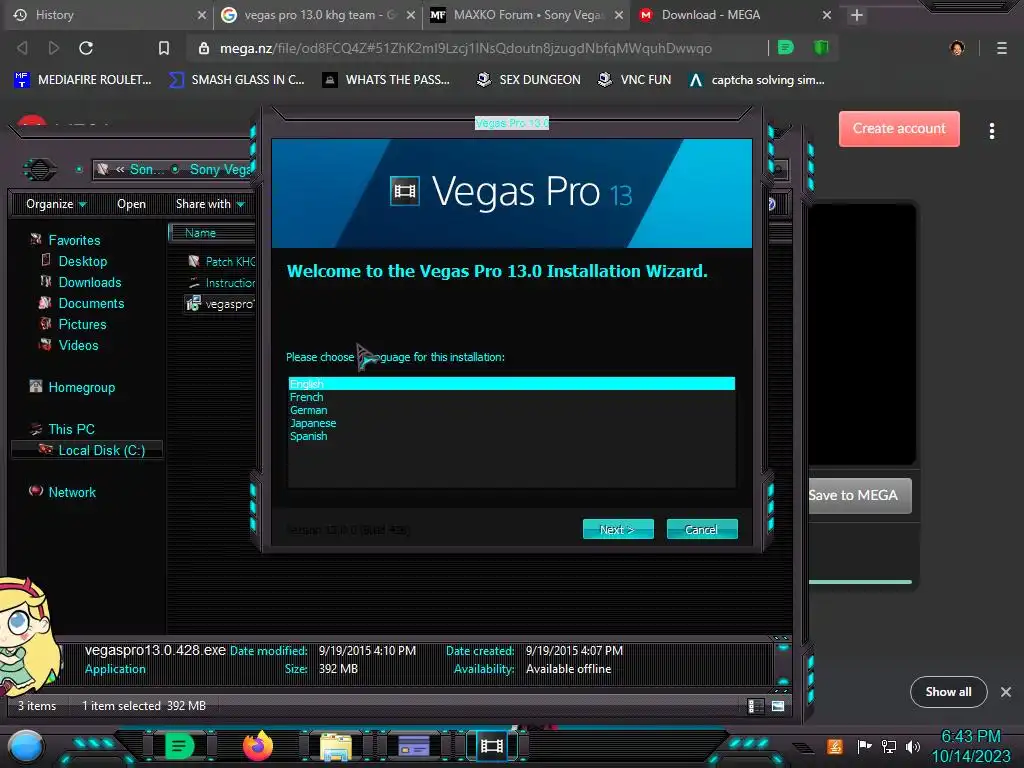Switch to vegas pro 13.0 khg team tab
Screen dimensions: 1024x768
318,15
